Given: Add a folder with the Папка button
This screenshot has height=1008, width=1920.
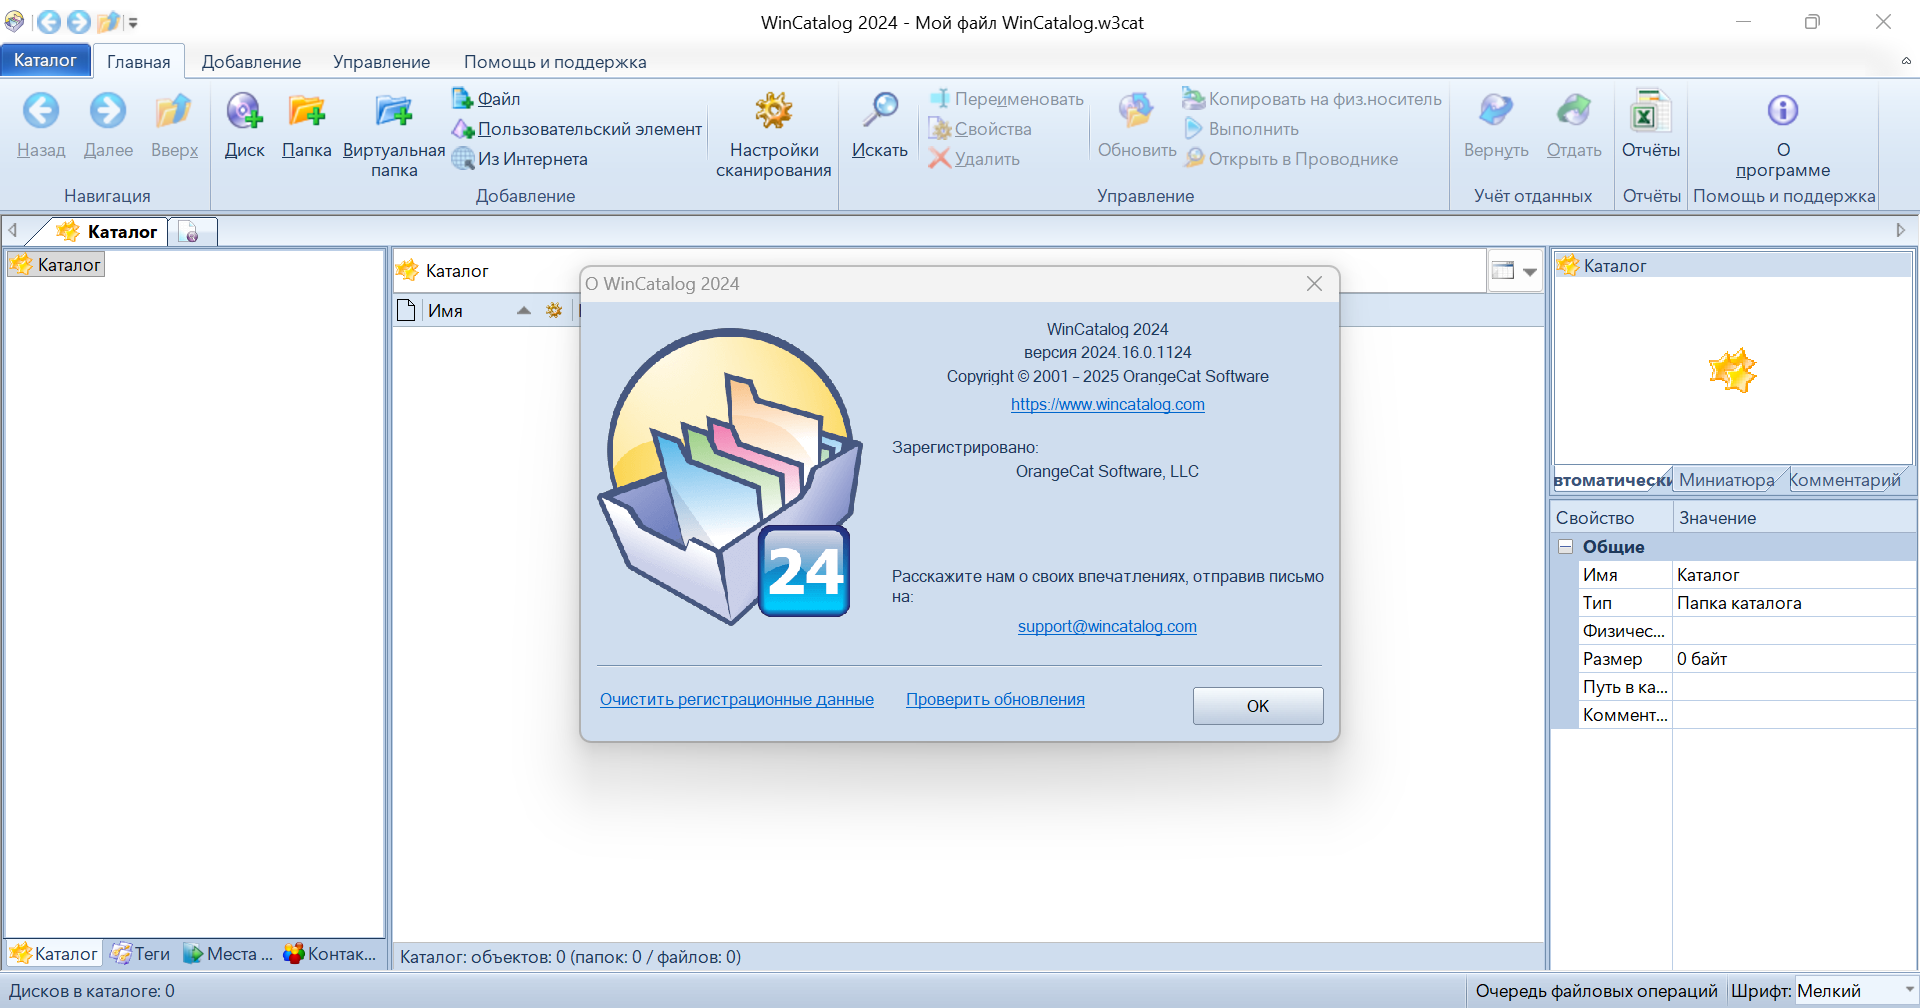Looking at the screenshot, I should [x=306, y=125].
